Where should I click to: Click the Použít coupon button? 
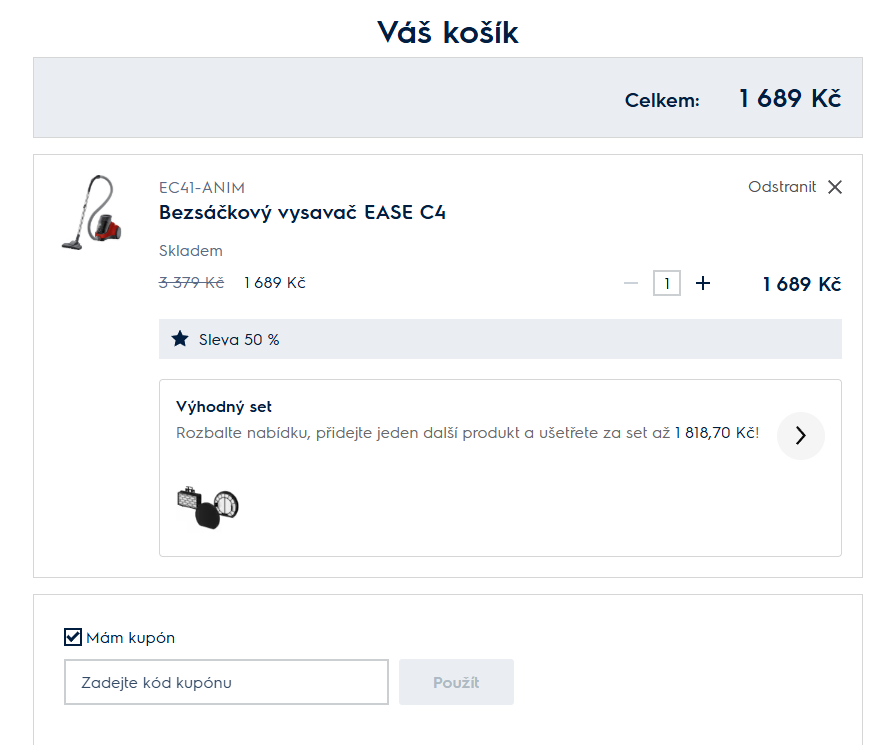click(x=456, y=681)
